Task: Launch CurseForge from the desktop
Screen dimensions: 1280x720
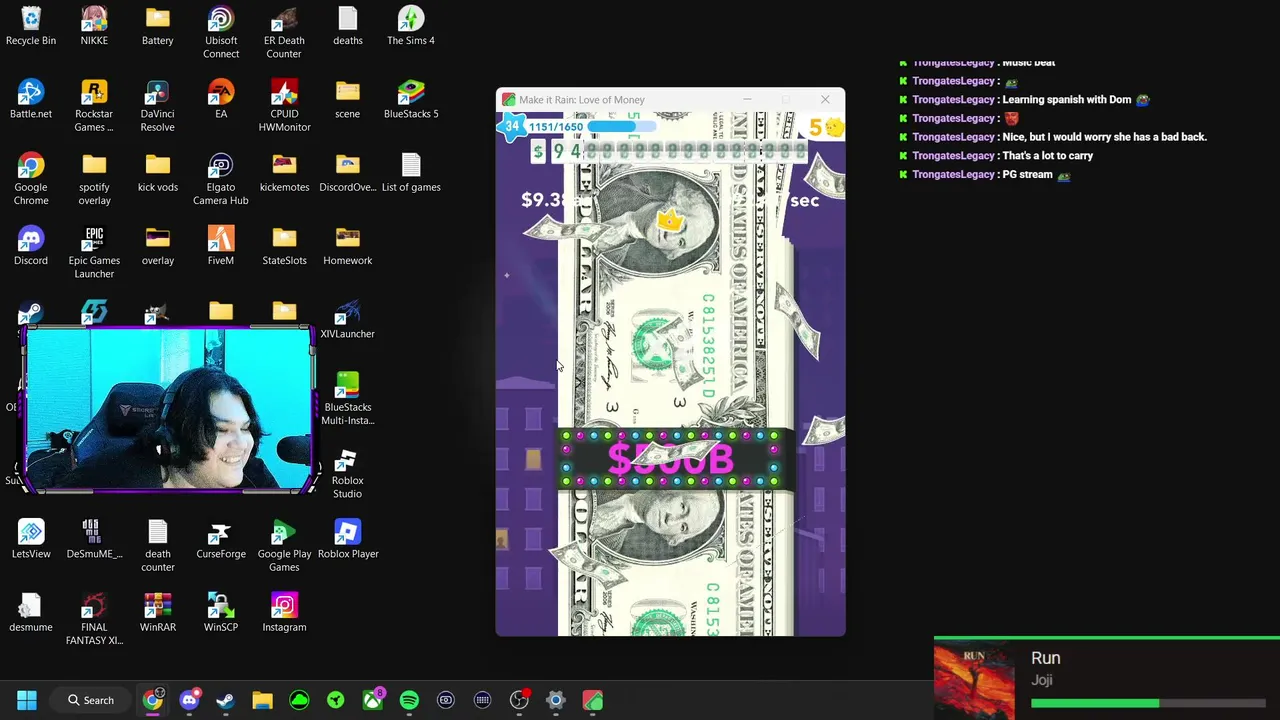Action: click(x=221, y=540)
